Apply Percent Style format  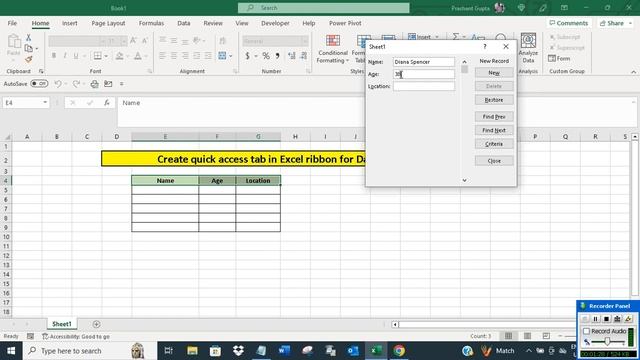(266, 56)
